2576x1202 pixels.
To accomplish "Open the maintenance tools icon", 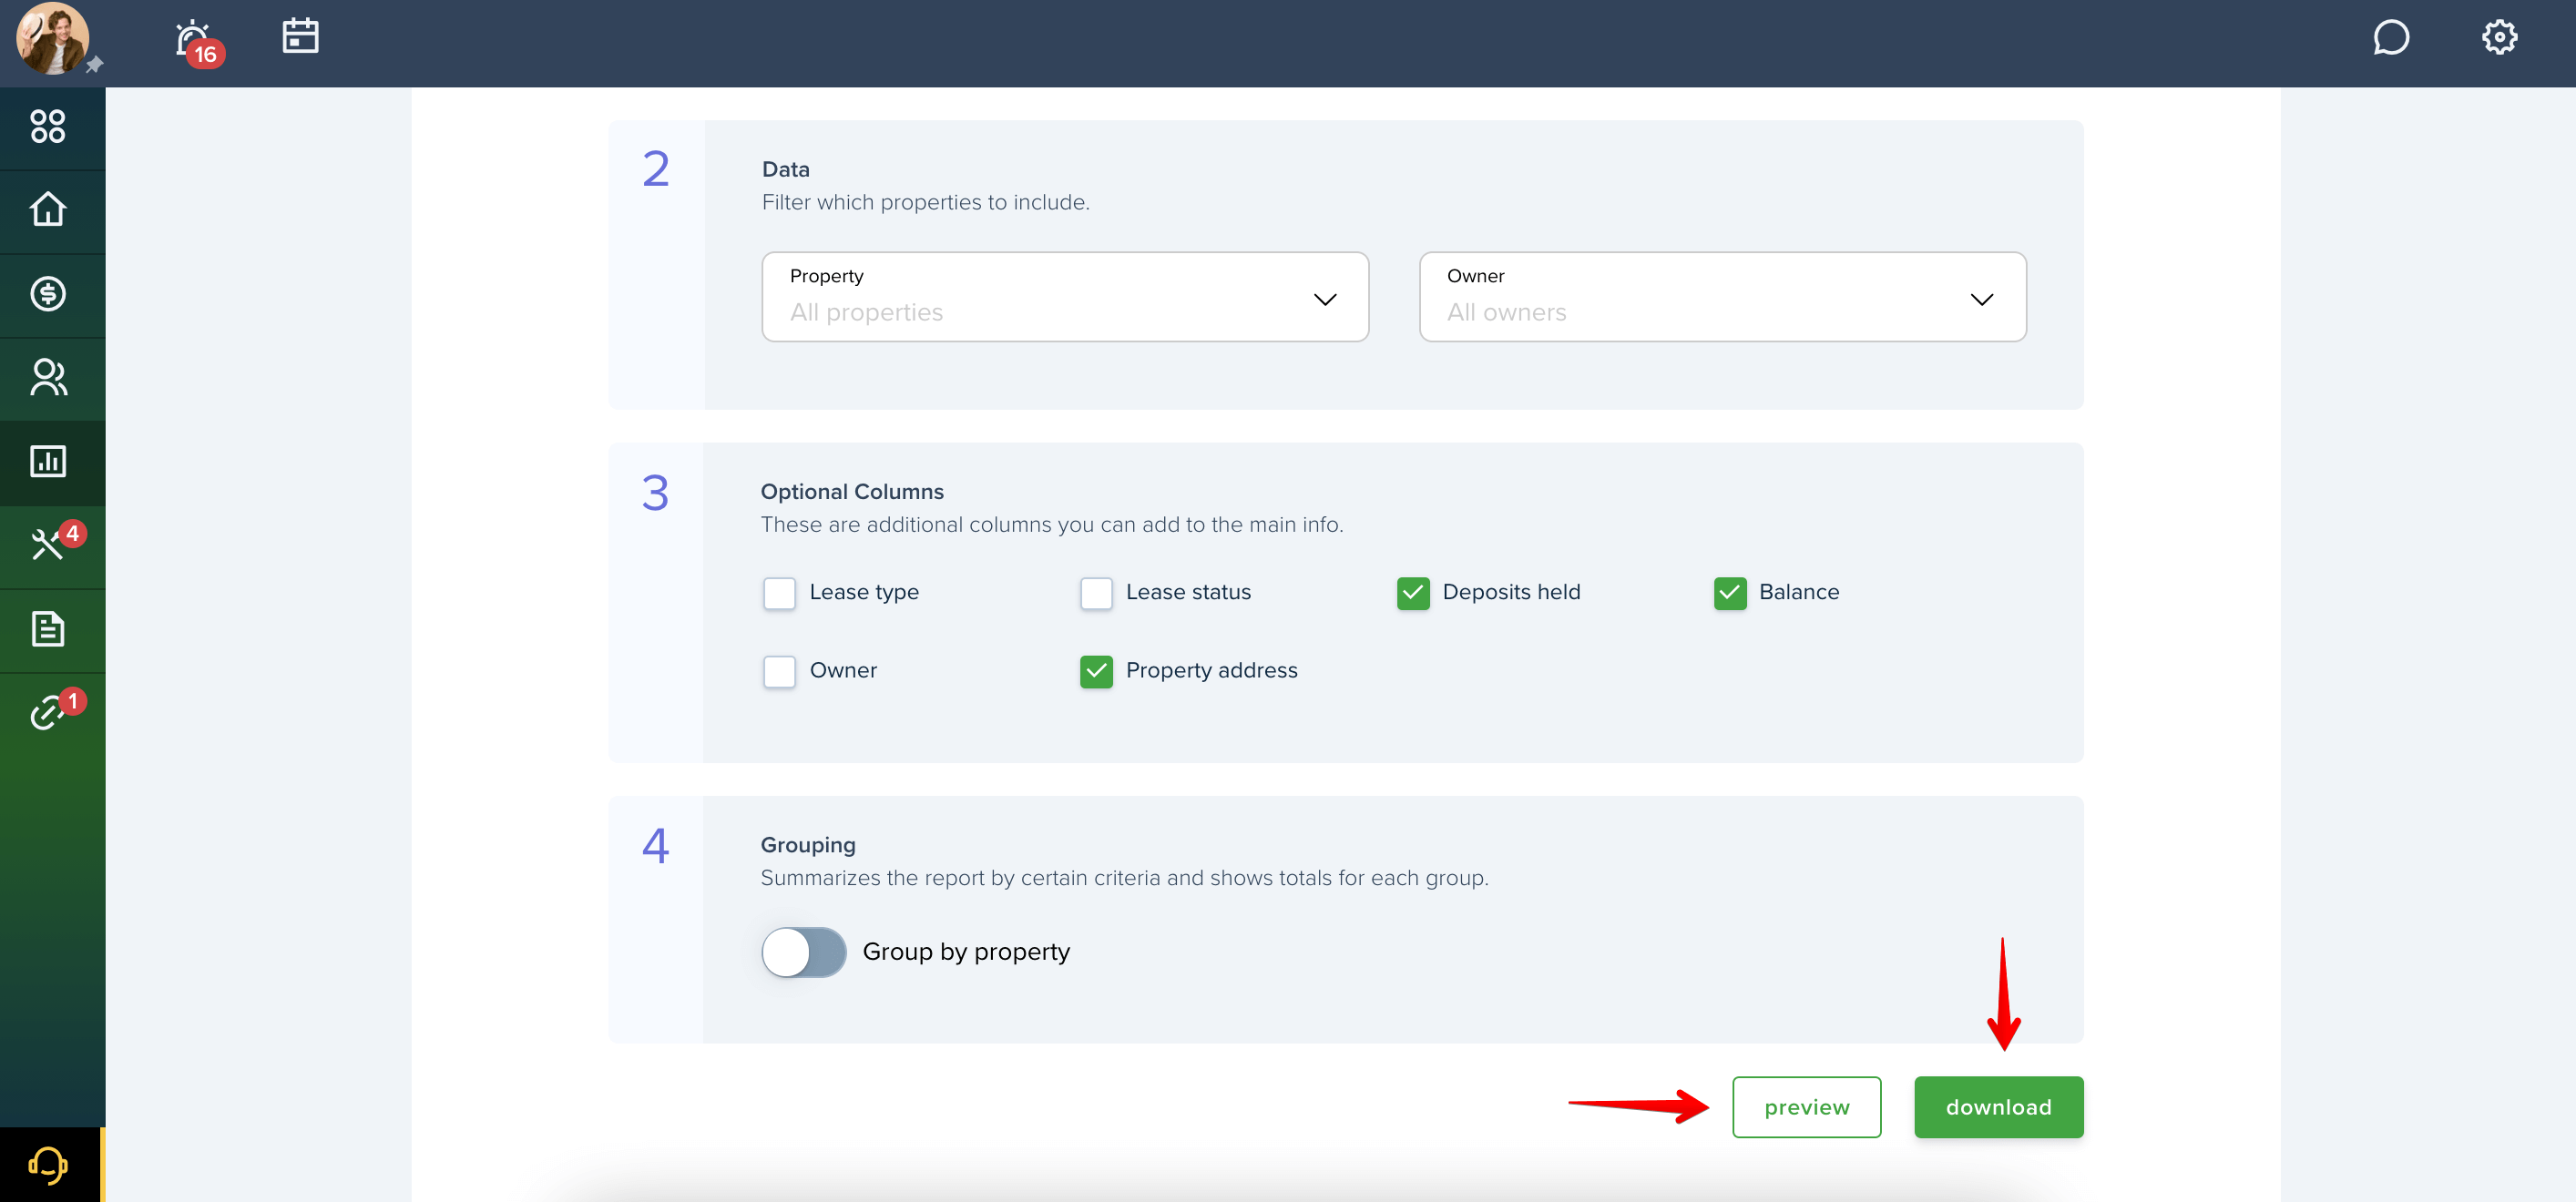I will pyautogui.click(x=48, y=546).
